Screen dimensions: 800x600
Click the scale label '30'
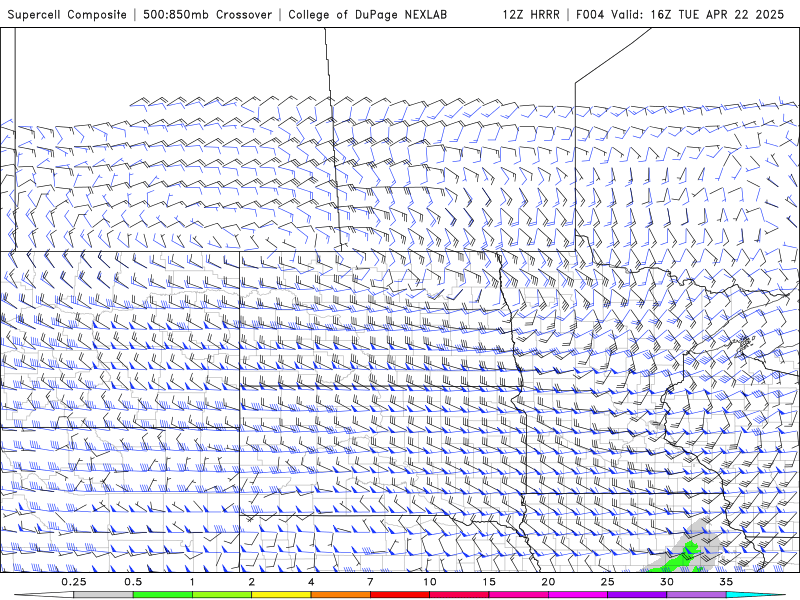click(666, 582)
